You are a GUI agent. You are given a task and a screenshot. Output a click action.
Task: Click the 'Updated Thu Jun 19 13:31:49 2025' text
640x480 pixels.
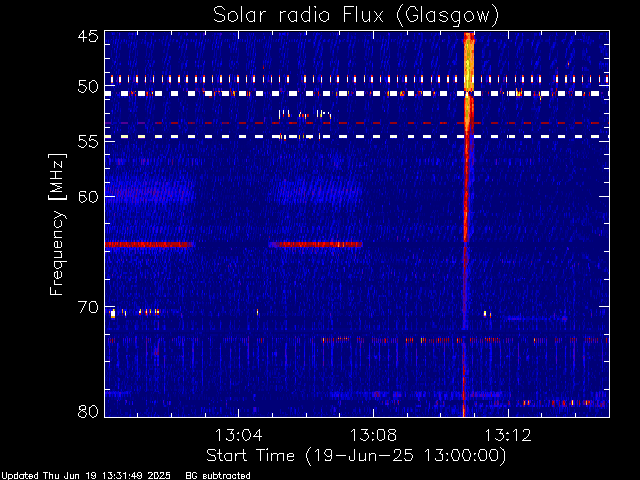(86, 476)
